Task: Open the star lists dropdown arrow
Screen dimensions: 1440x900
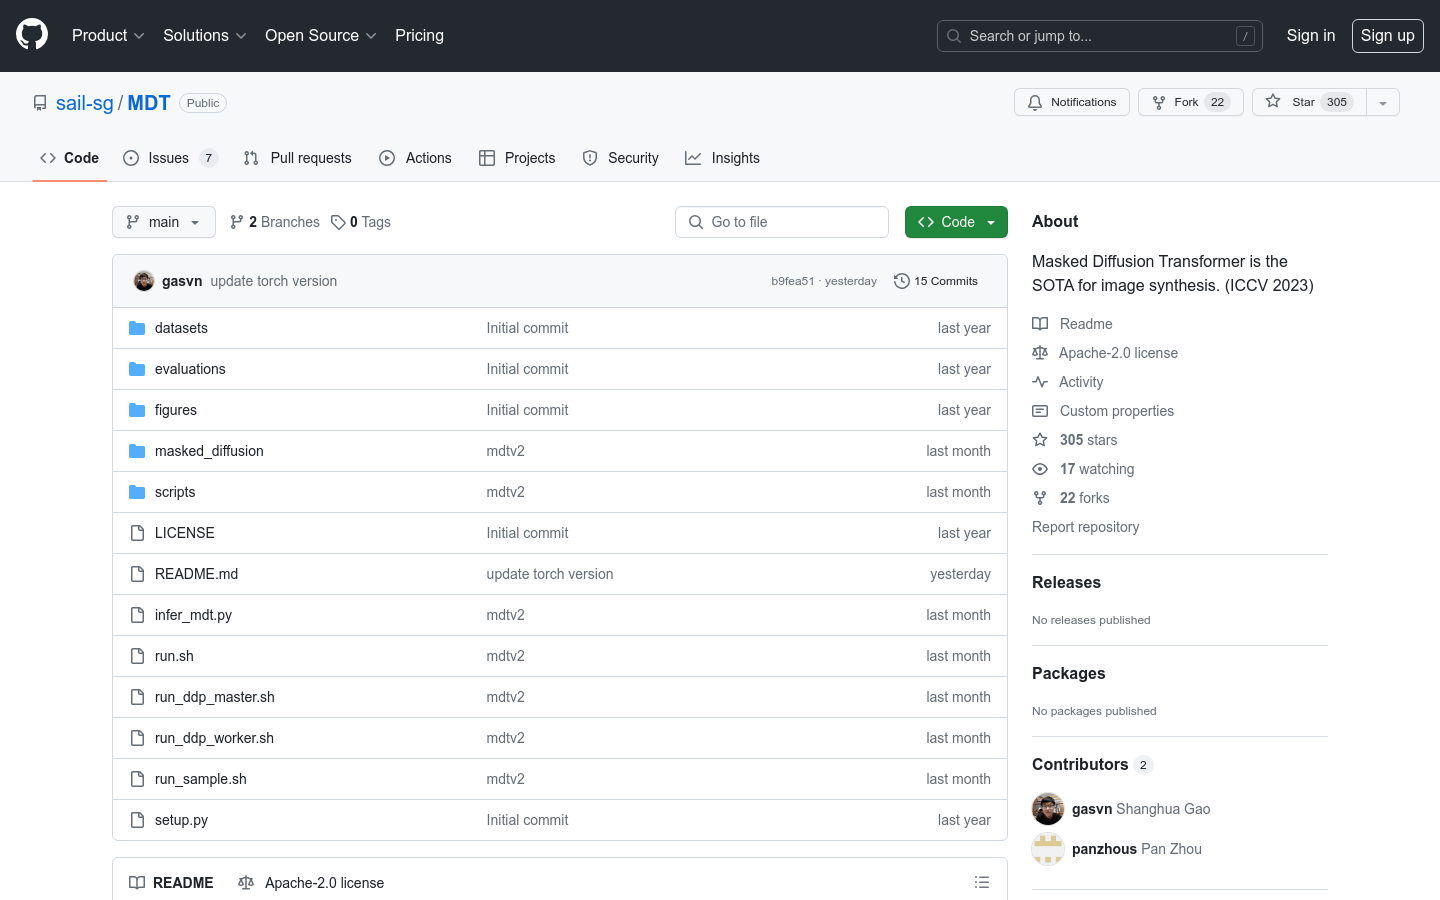Action: pos(1383,102)
